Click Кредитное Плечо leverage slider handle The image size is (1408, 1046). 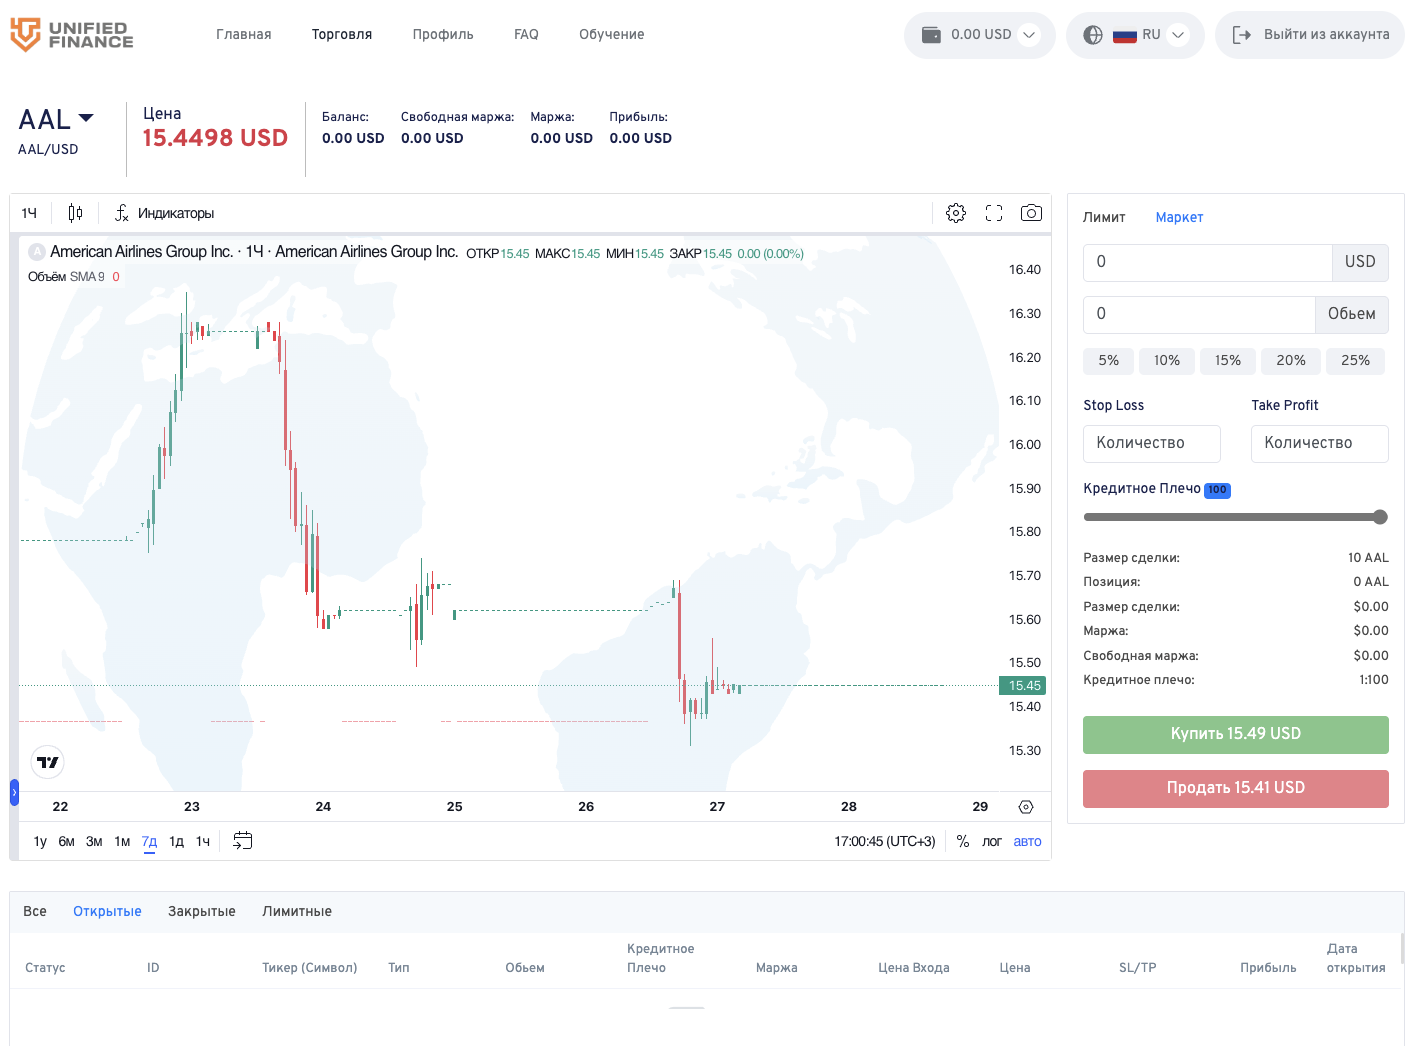[x=1380, y=517]
